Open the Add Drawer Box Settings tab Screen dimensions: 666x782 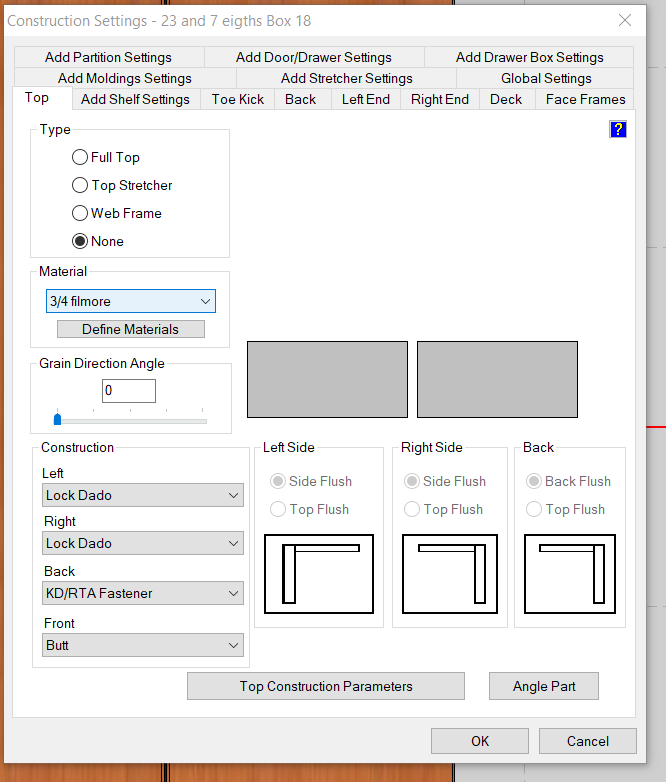529,57
